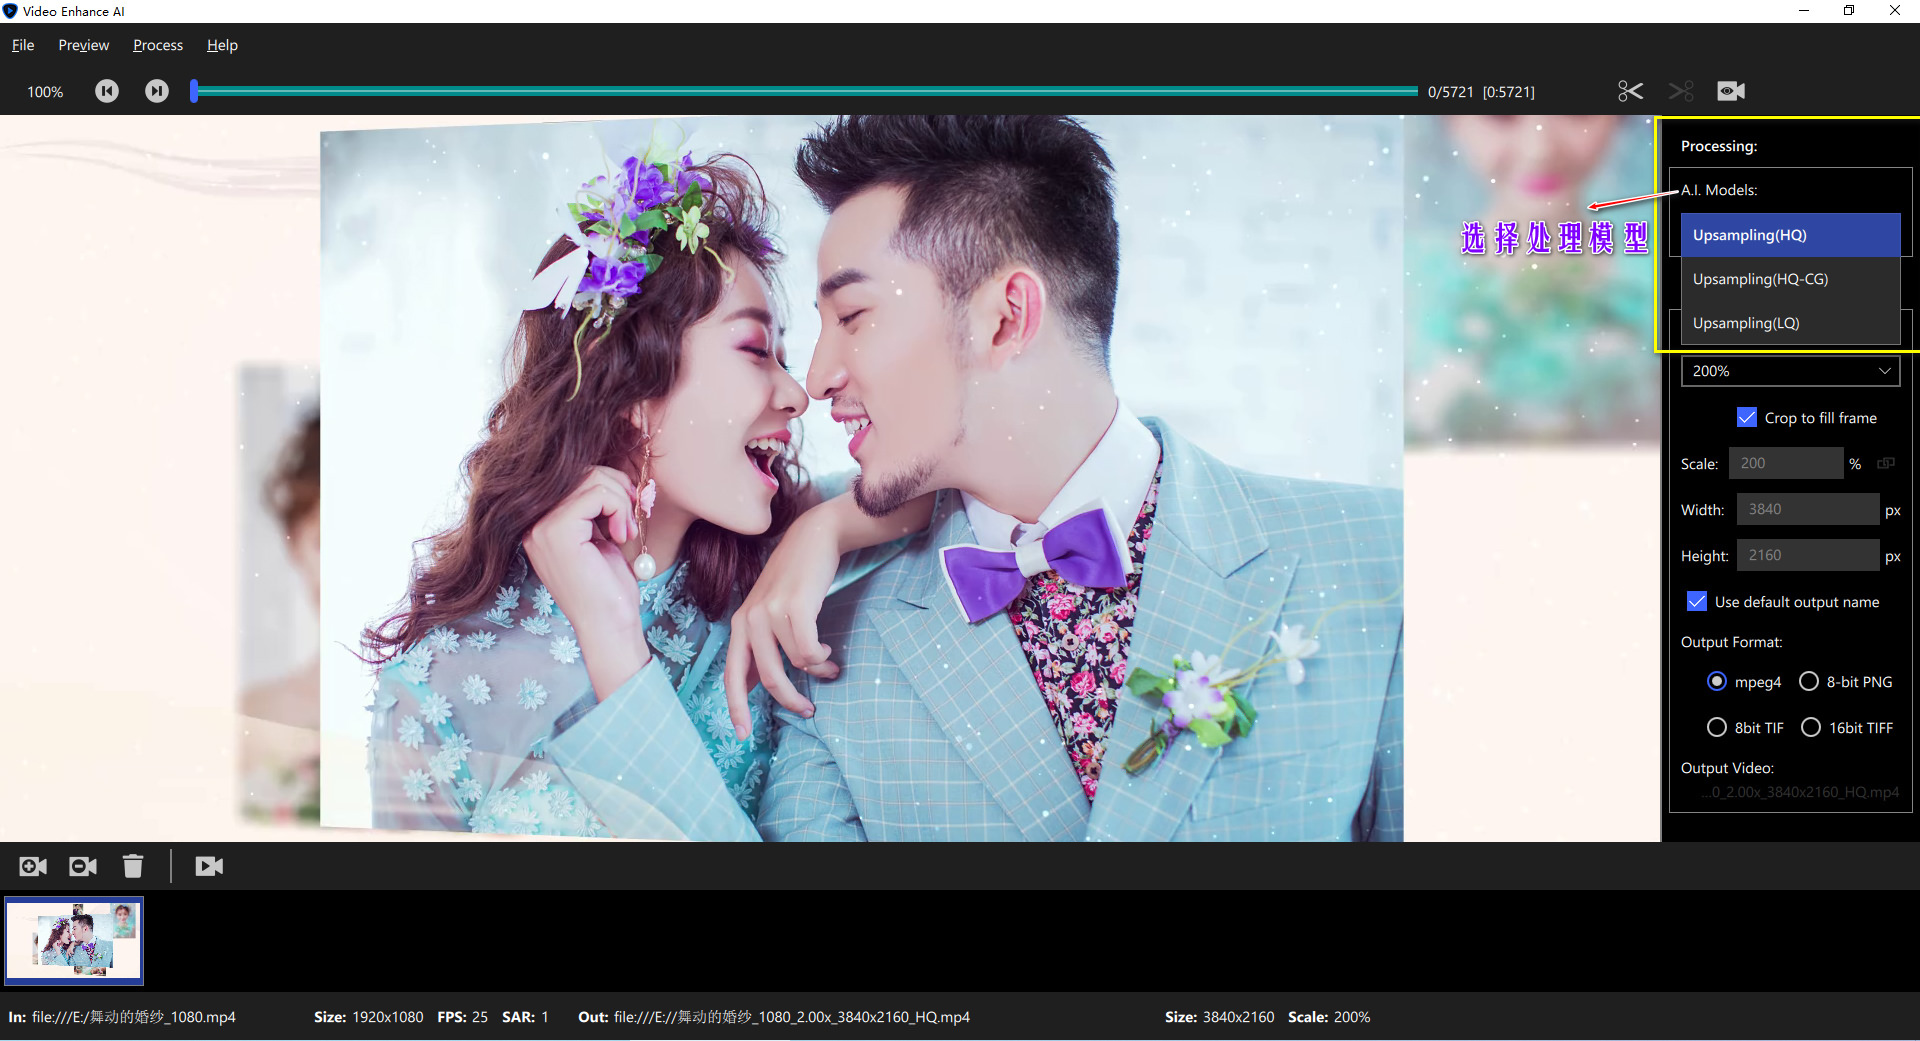
Task: Click the Scale: 200% status entry
Action: (1329, 1017)
